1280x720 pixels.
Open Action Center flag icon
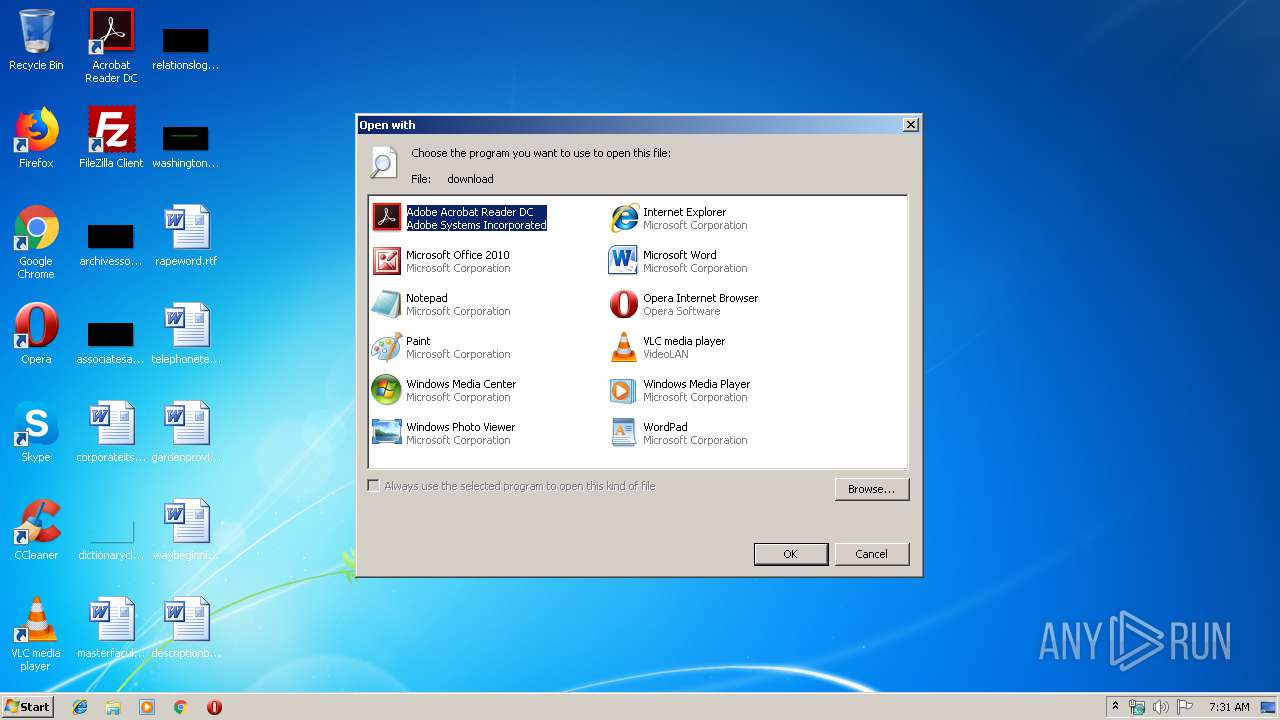pyautogui.click(x=1185, y=707)
